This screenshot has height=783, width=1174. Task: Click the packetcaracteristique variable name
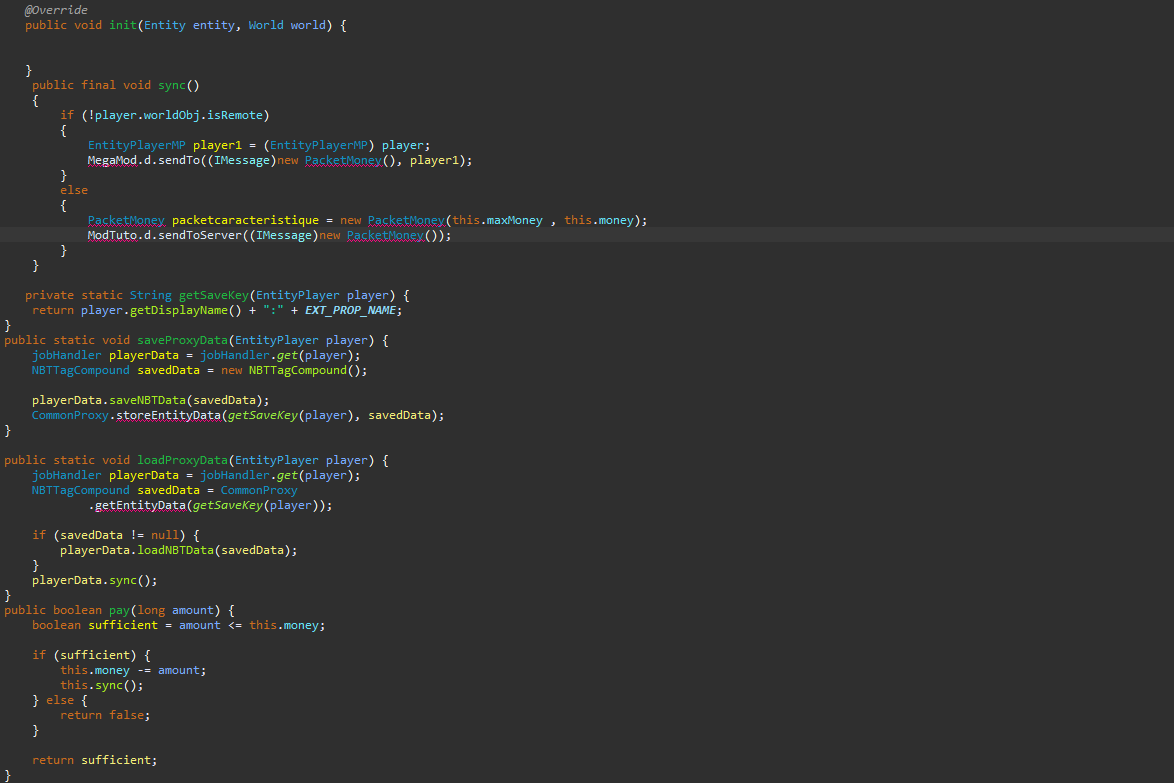tap(245, 220)
